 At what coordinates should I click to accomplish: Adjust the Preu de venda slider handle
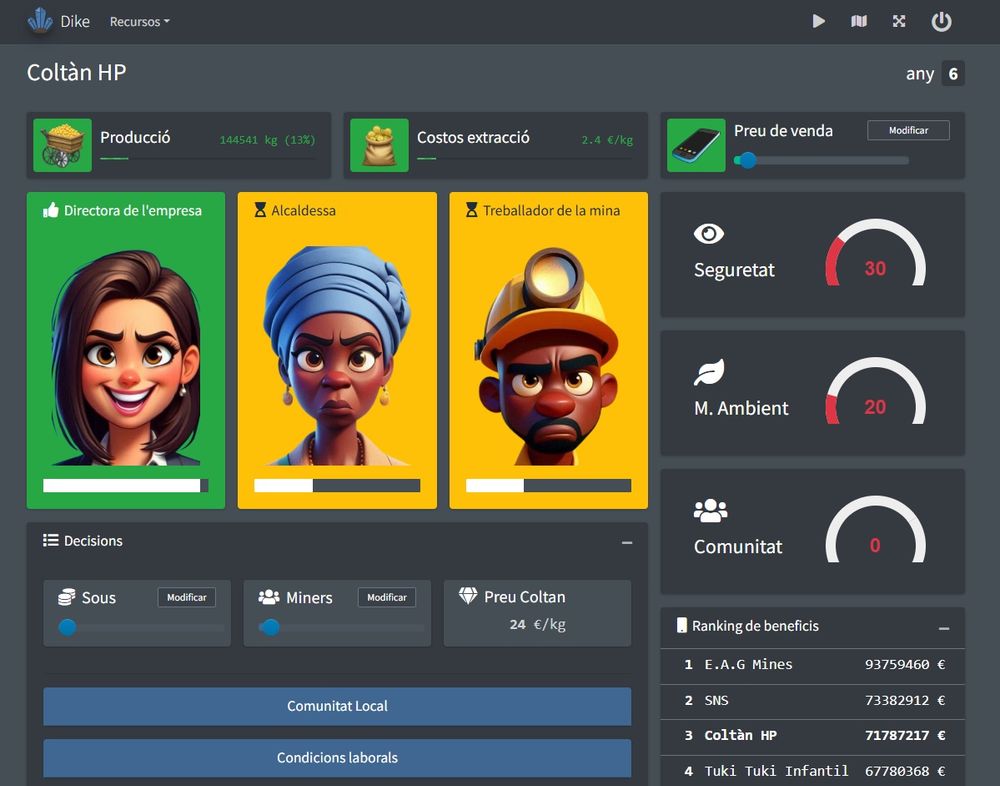(x=747, y=160)
